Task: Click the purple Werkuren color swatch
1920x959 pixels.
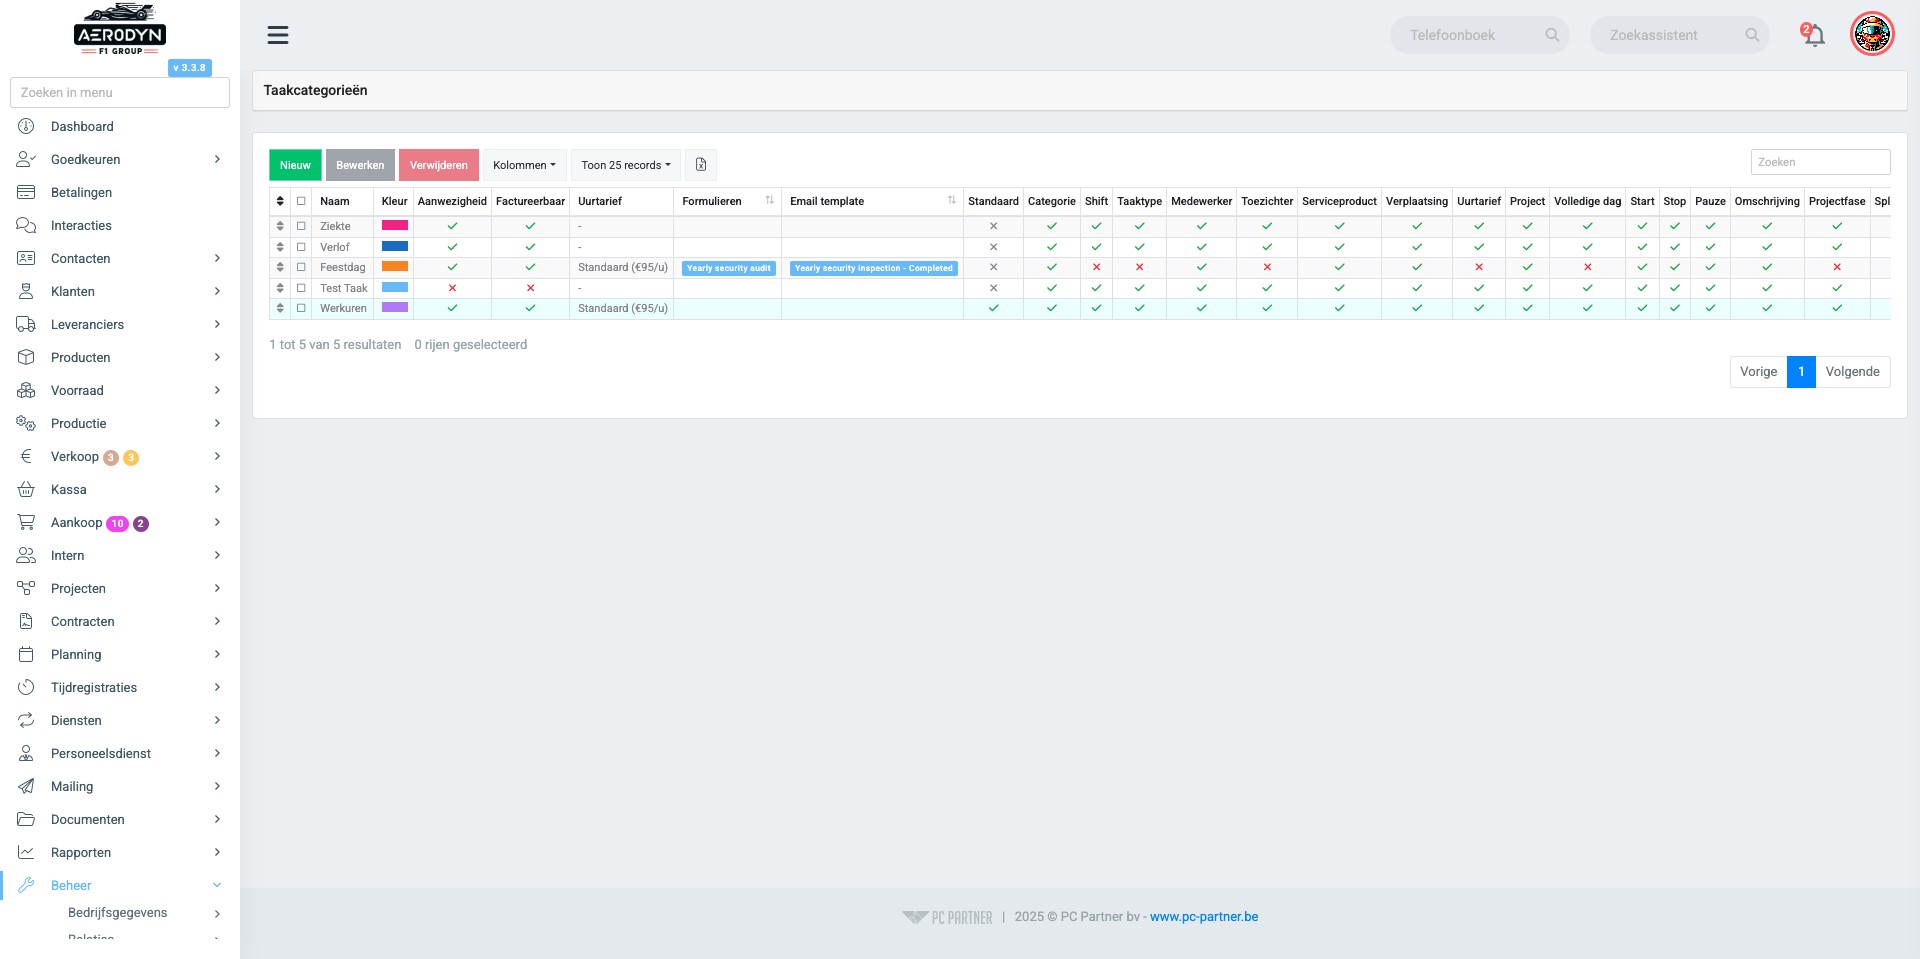Action: click(395, 308)
